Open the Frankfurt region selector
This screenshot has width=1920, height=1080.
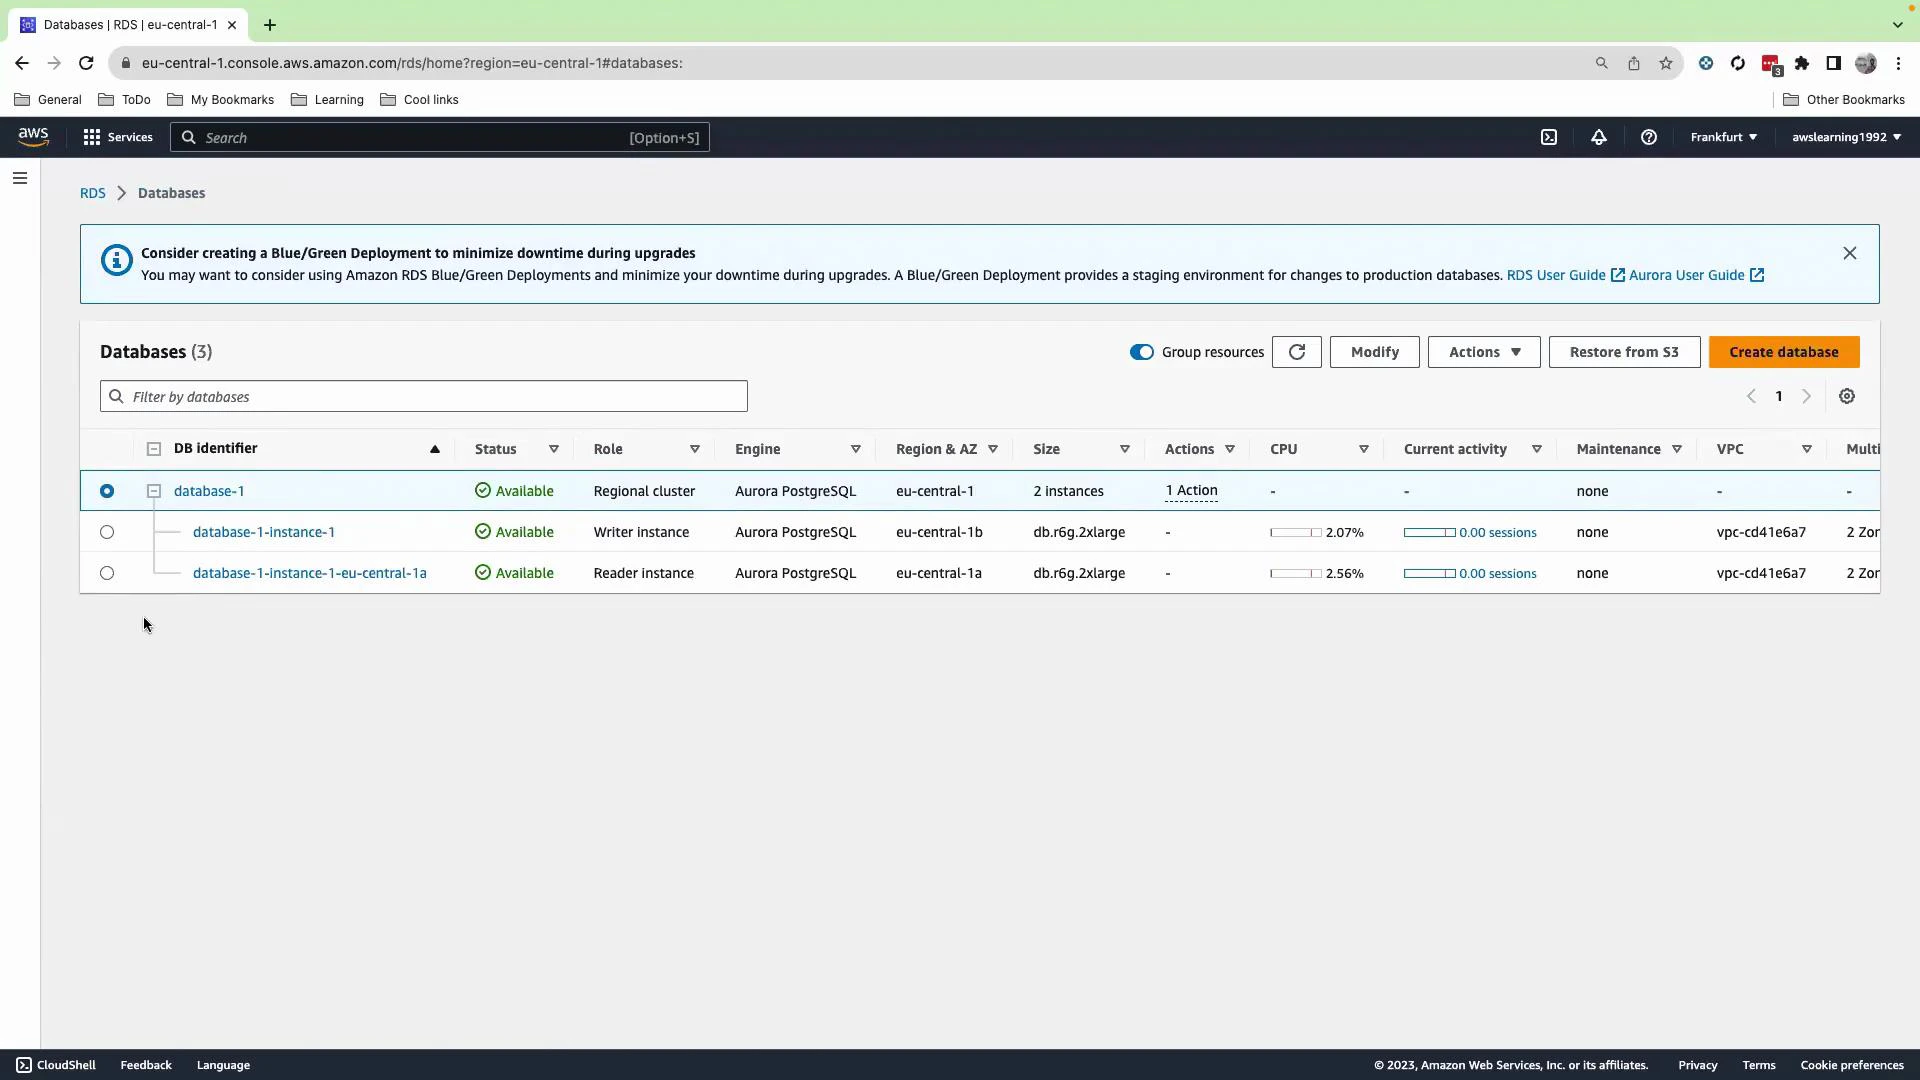click(1722, 137)
